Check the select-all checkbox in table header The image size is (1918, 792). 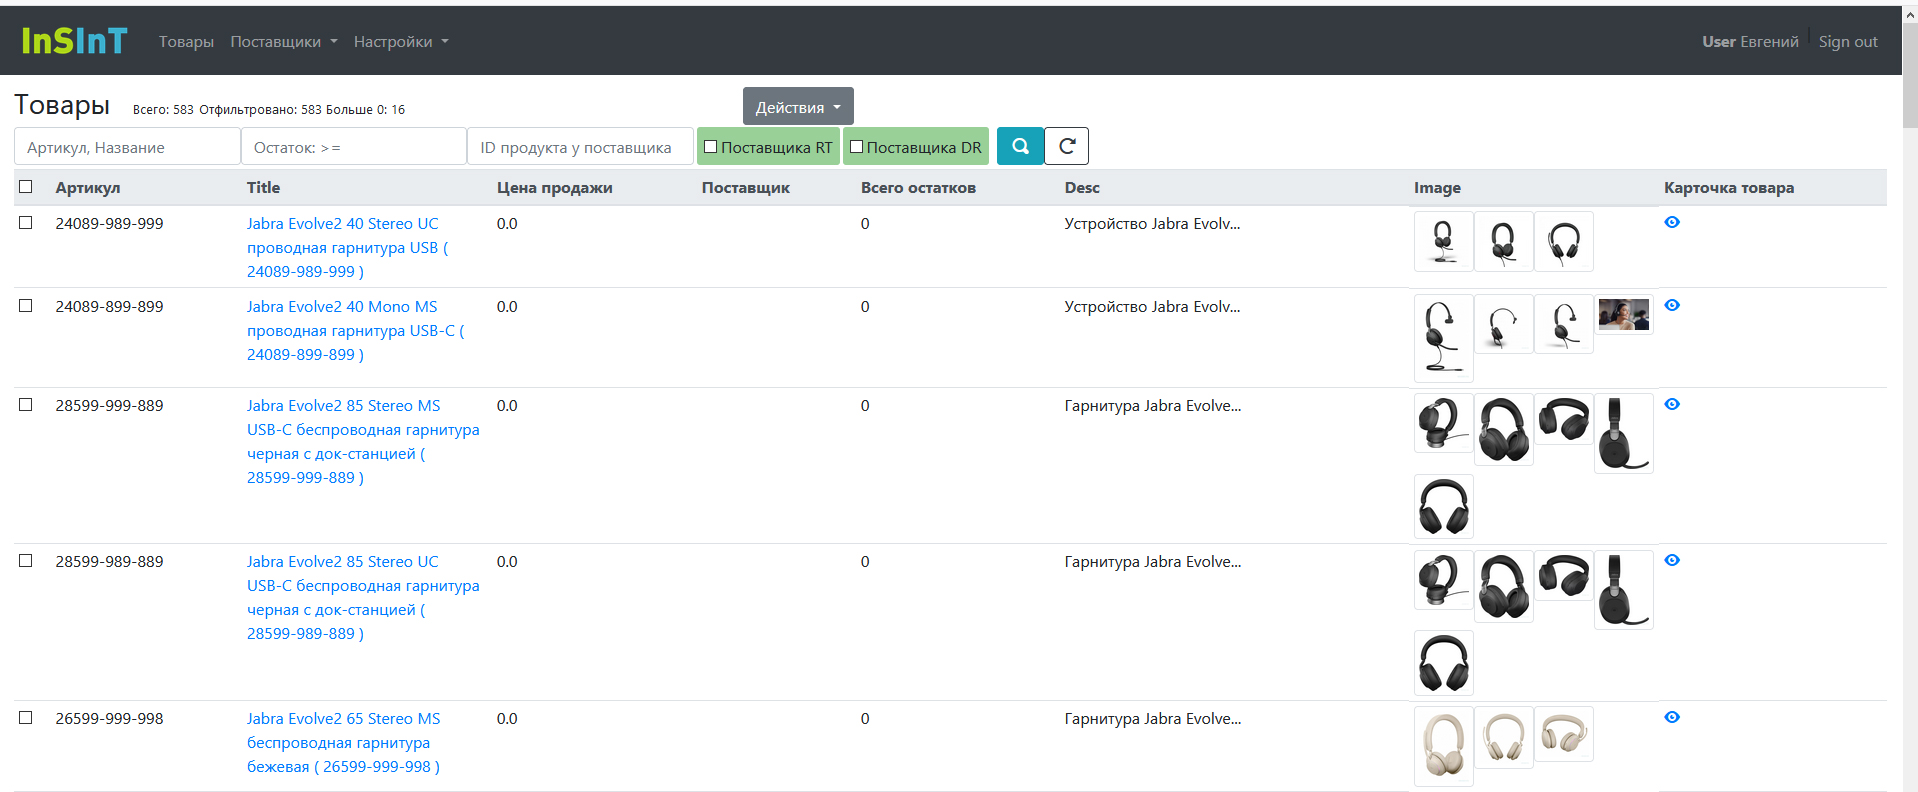click(x=26, y=187)
